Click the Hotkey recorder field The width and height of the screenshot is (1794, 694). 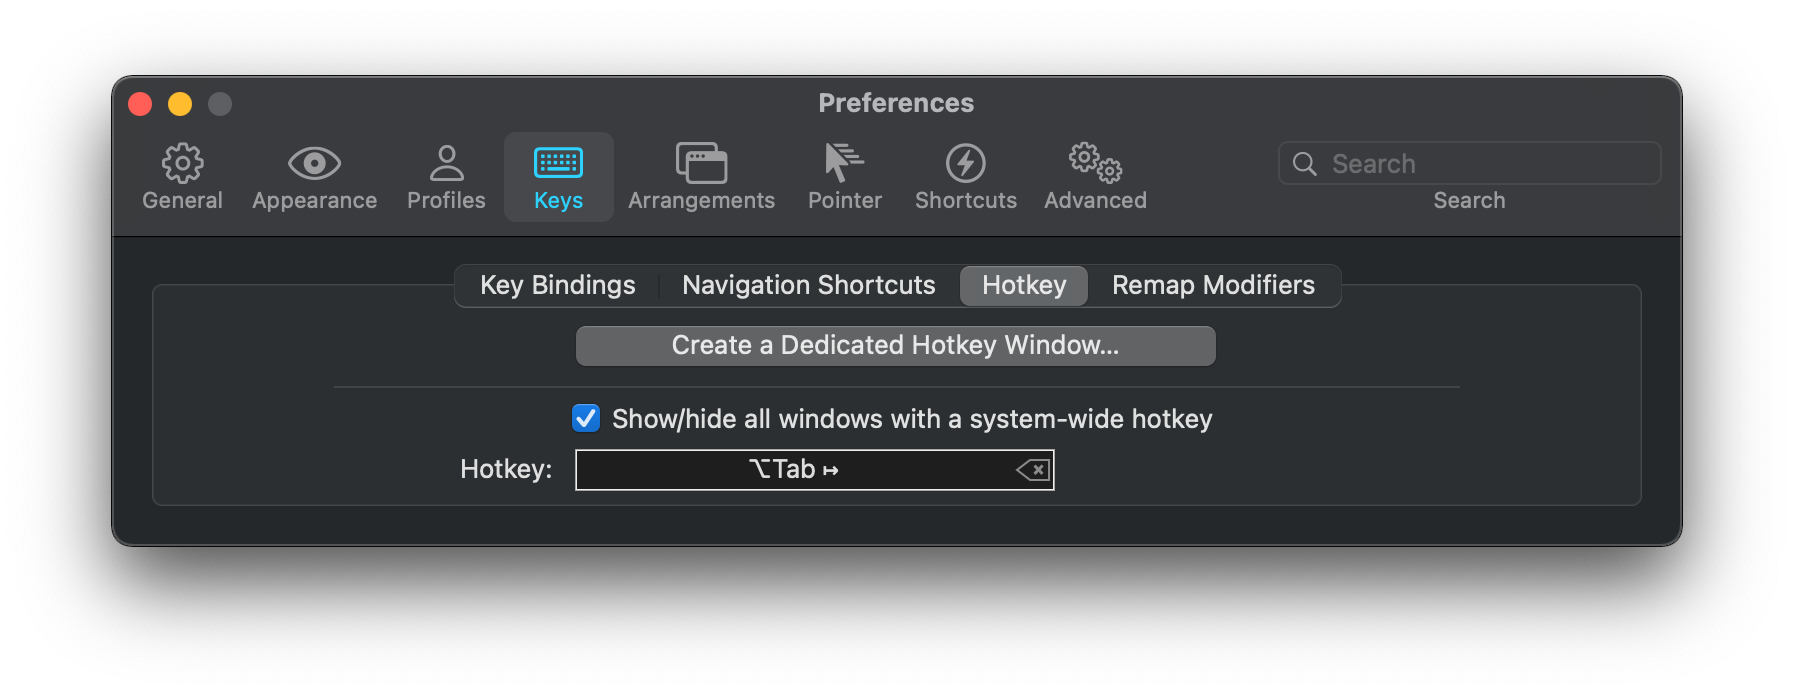pos(794,470)
